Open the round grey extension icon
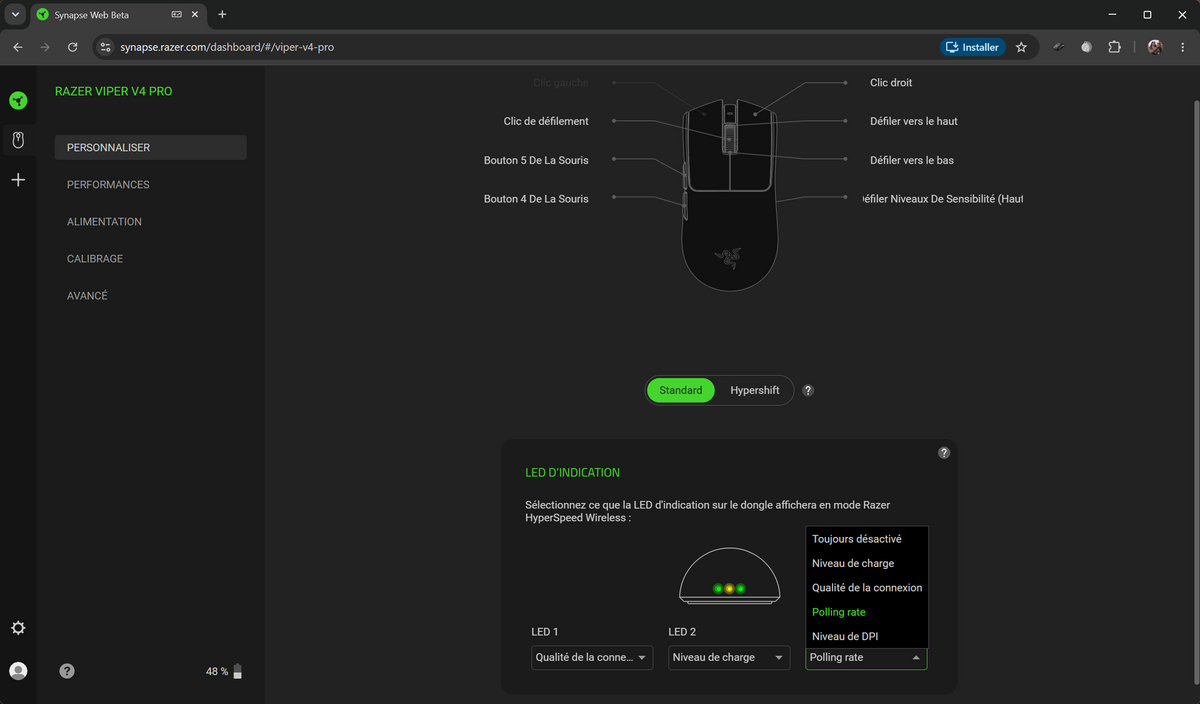Image resolution: width=1200 pixels, height=704 pixels. (x=1087, y=47)
